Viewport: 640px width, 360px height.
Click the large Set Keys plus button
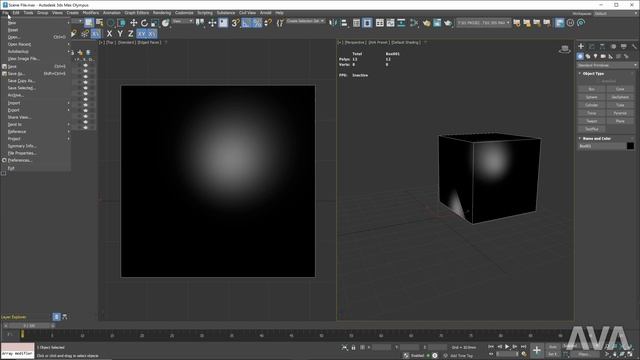[536, 350]
